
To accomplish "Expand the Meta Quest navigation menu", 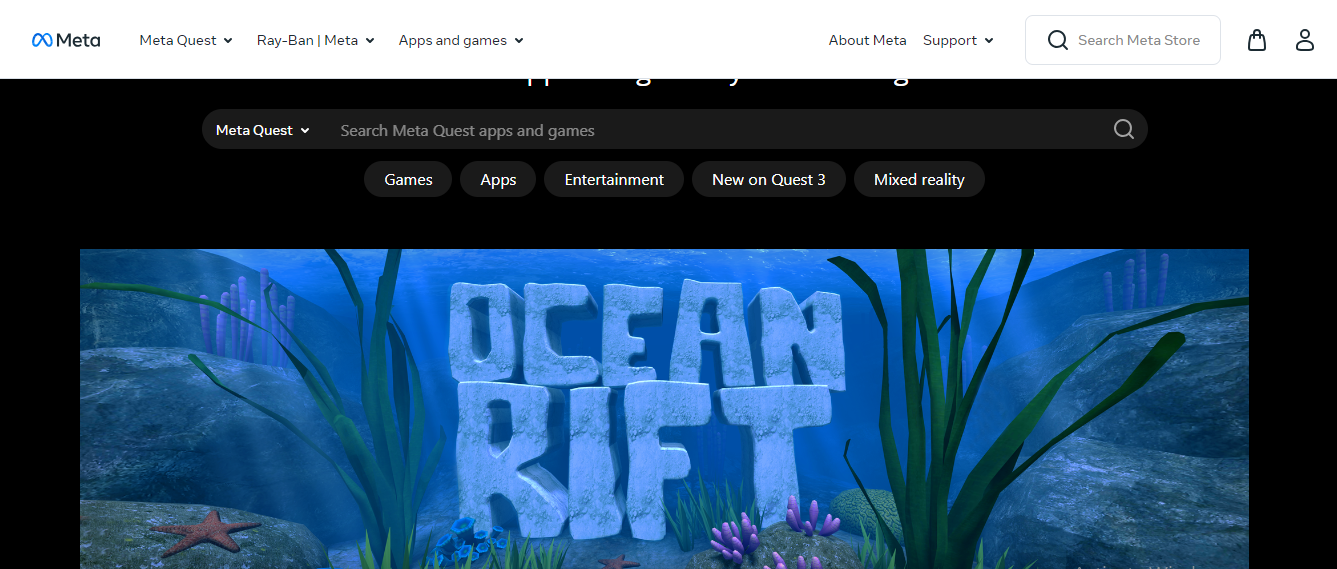I will [x=186, y=40].
